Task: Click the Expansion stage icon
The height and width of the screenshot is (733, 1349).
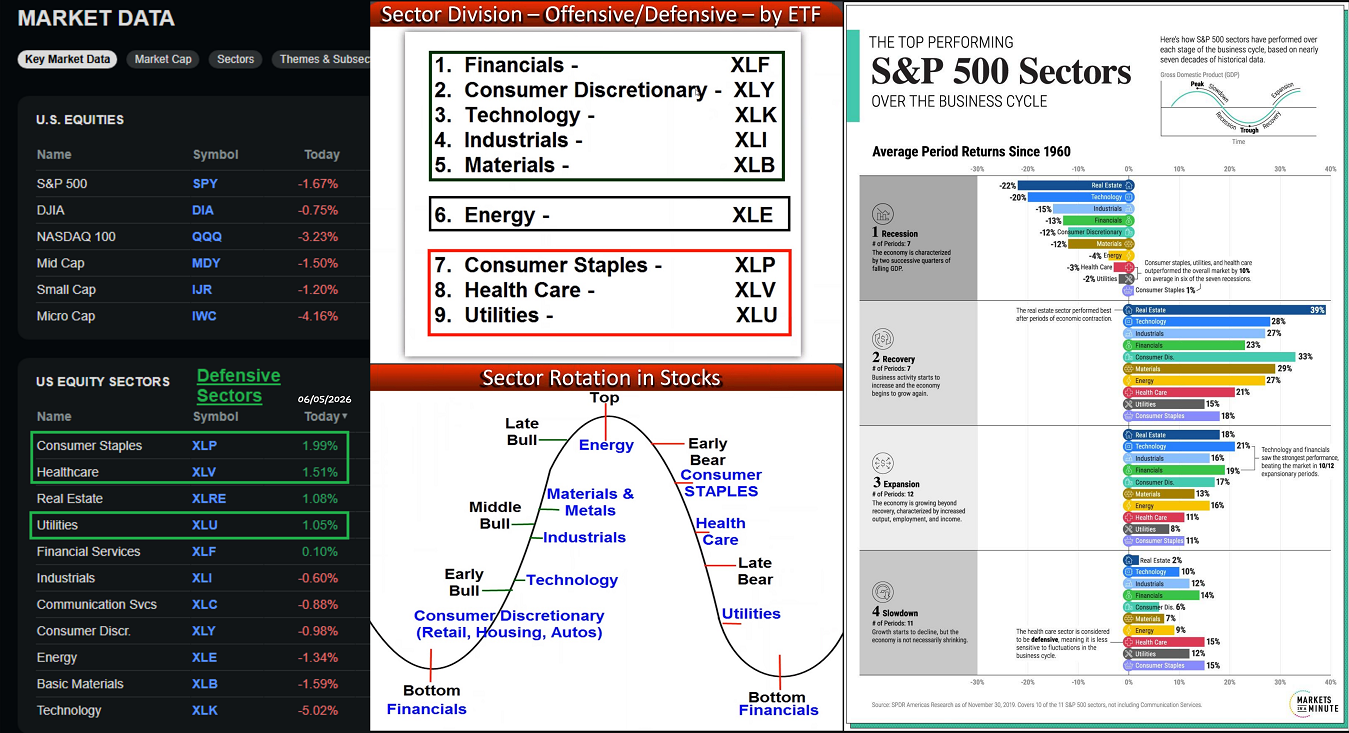Action: click(883, 463)
